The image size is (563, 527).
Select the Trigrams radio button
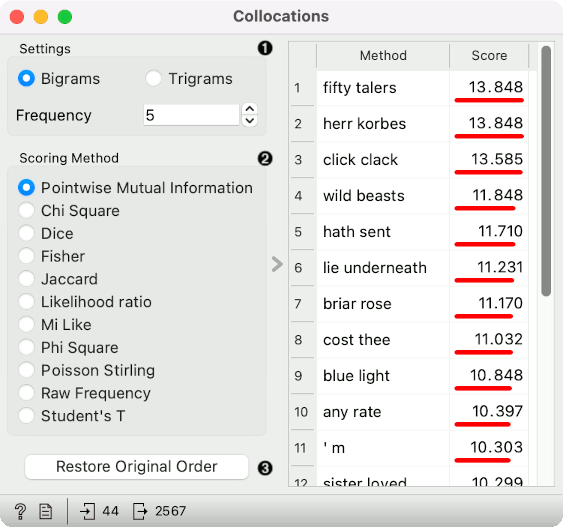[x=153, y=78]
